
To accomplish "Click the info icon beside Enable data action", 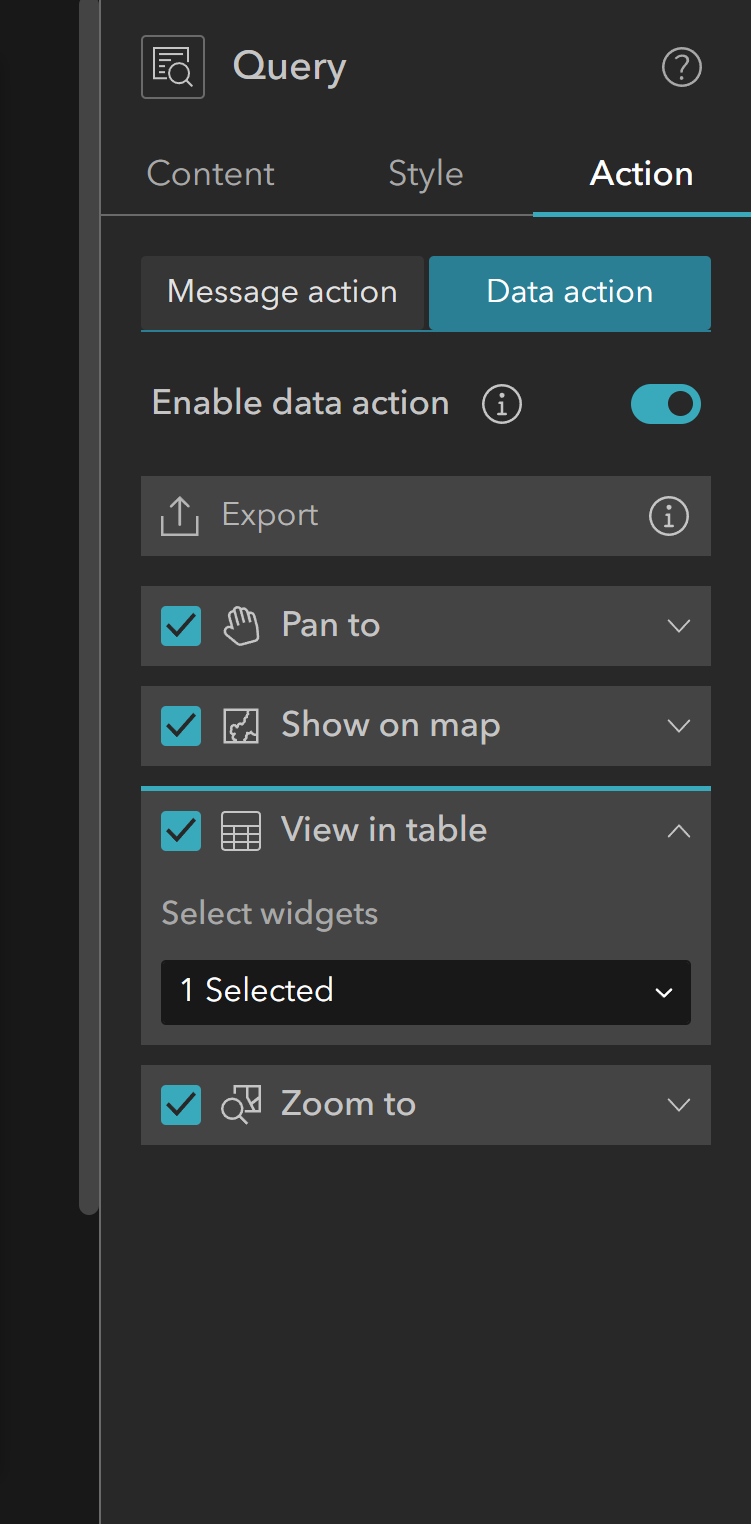I will pyautogui.click(x=501, y=404).
